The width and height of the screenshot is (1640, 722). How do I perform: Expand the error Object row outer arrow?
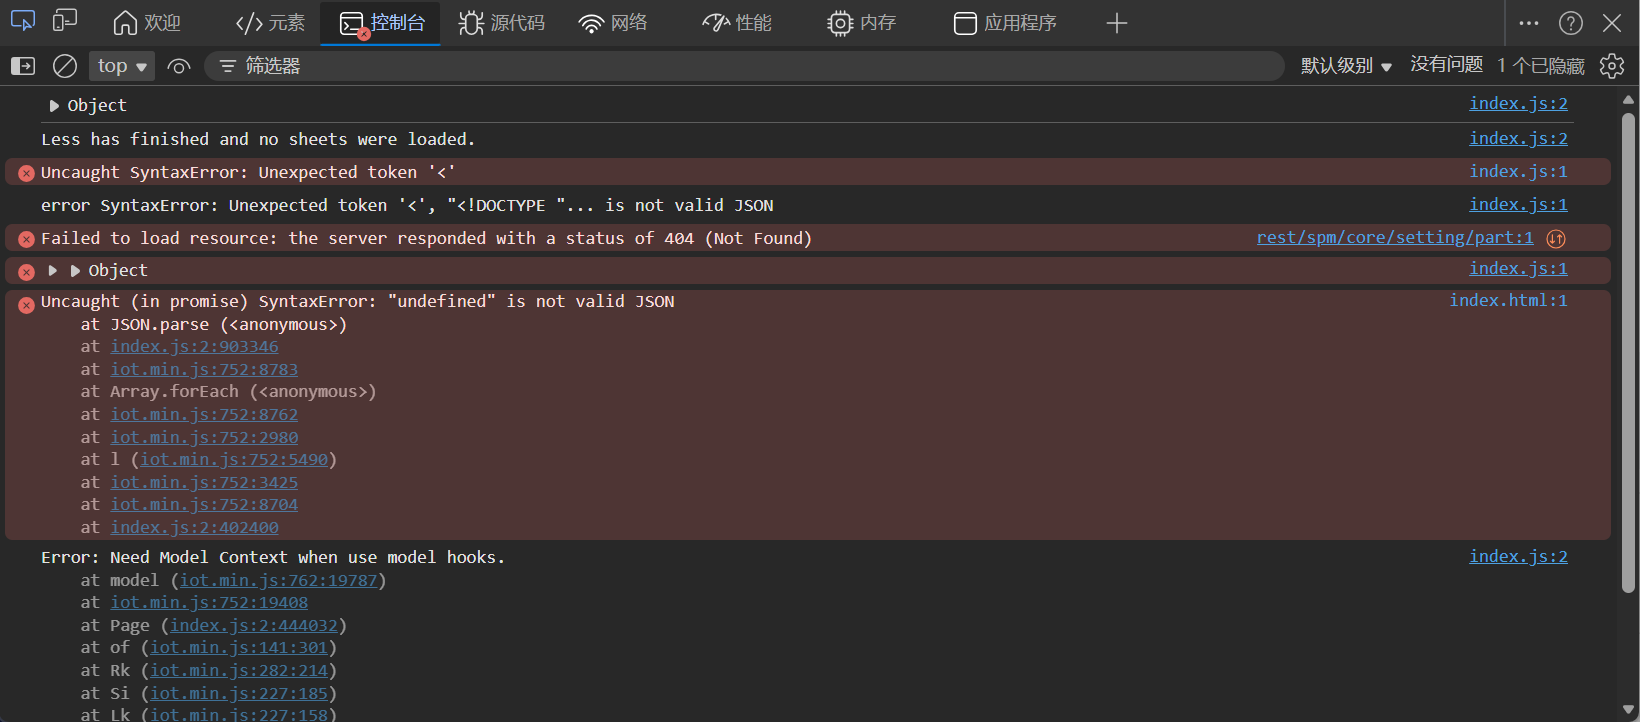point(52,271)
